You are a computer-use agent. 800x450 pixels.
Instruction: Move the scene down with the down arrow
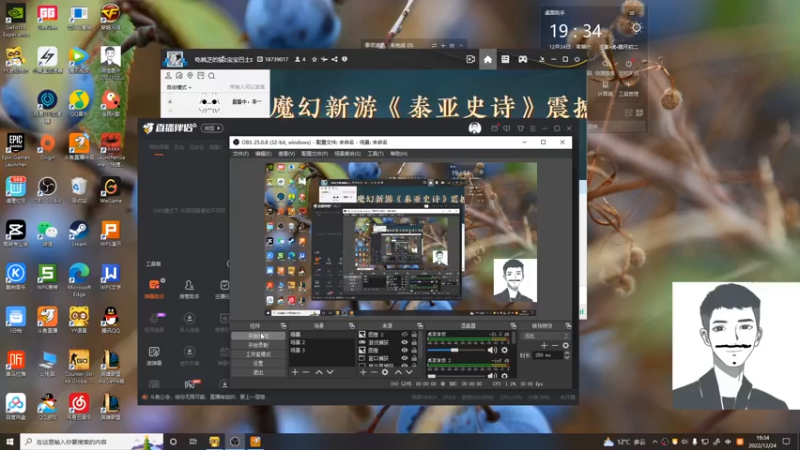pos(330,372)
